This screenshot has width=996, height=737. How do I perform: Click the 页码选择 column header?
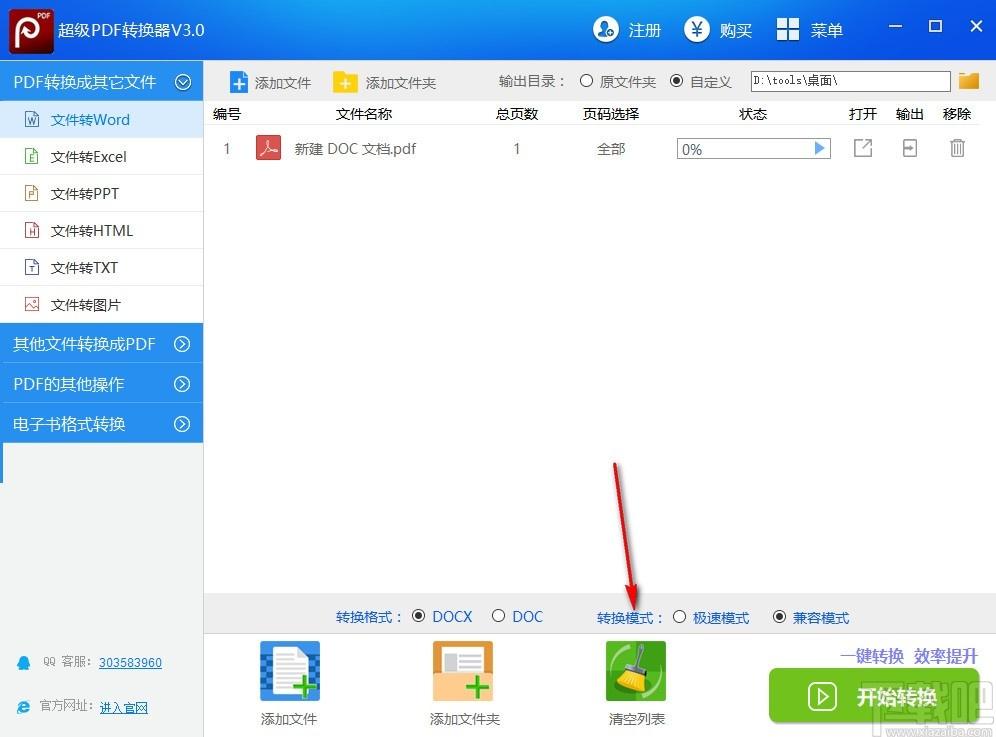(611, 114)
